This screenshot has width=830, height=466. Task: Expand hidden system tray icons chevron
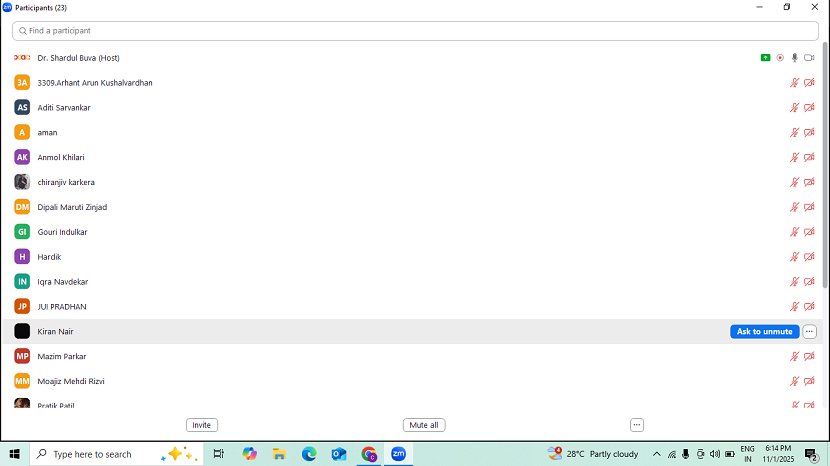[x=656, y=454]
